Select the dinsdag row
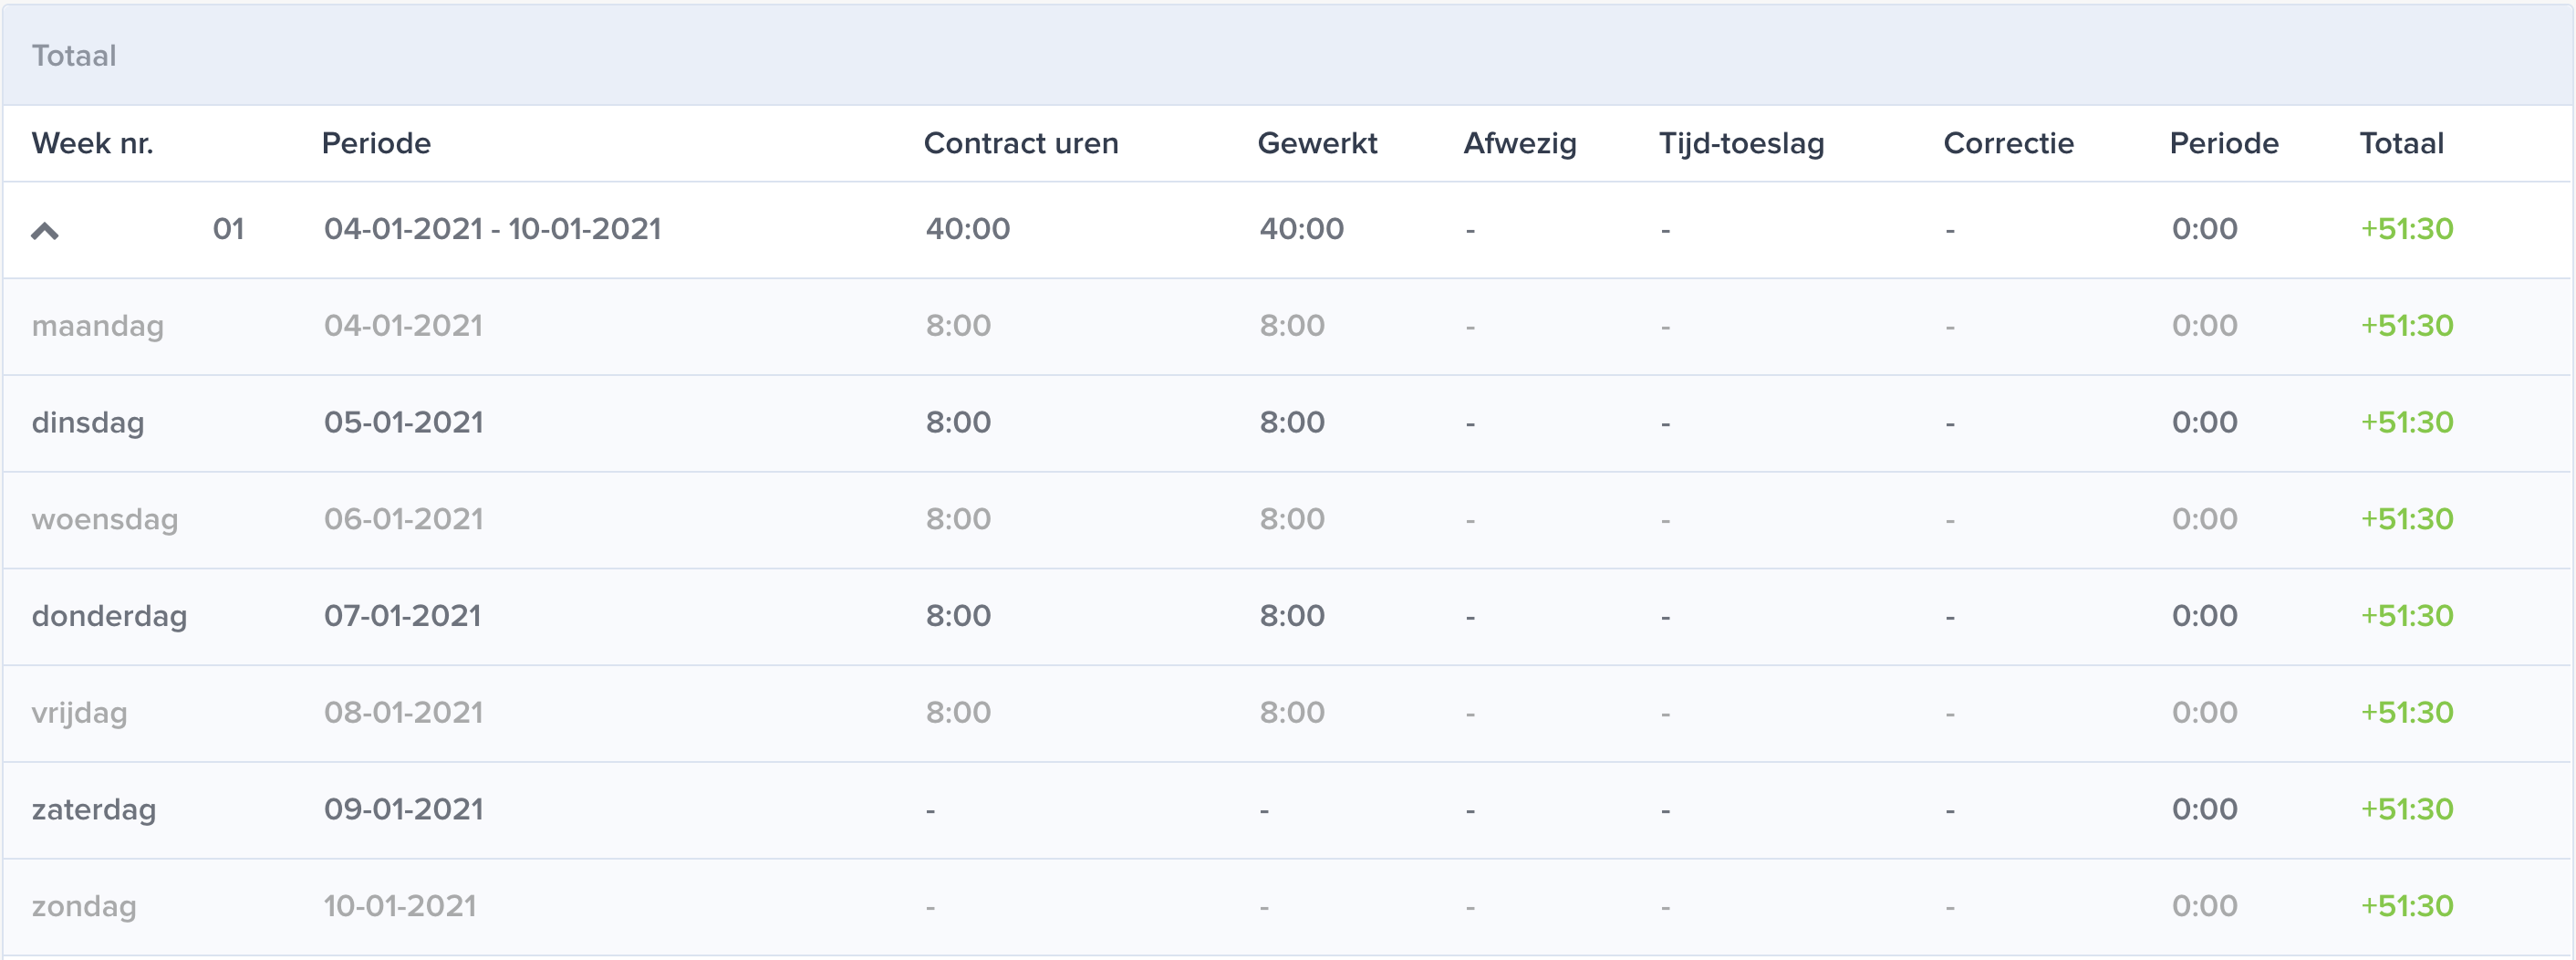Viewport: 2576px width, 960px height. (x=1287, y=423)
